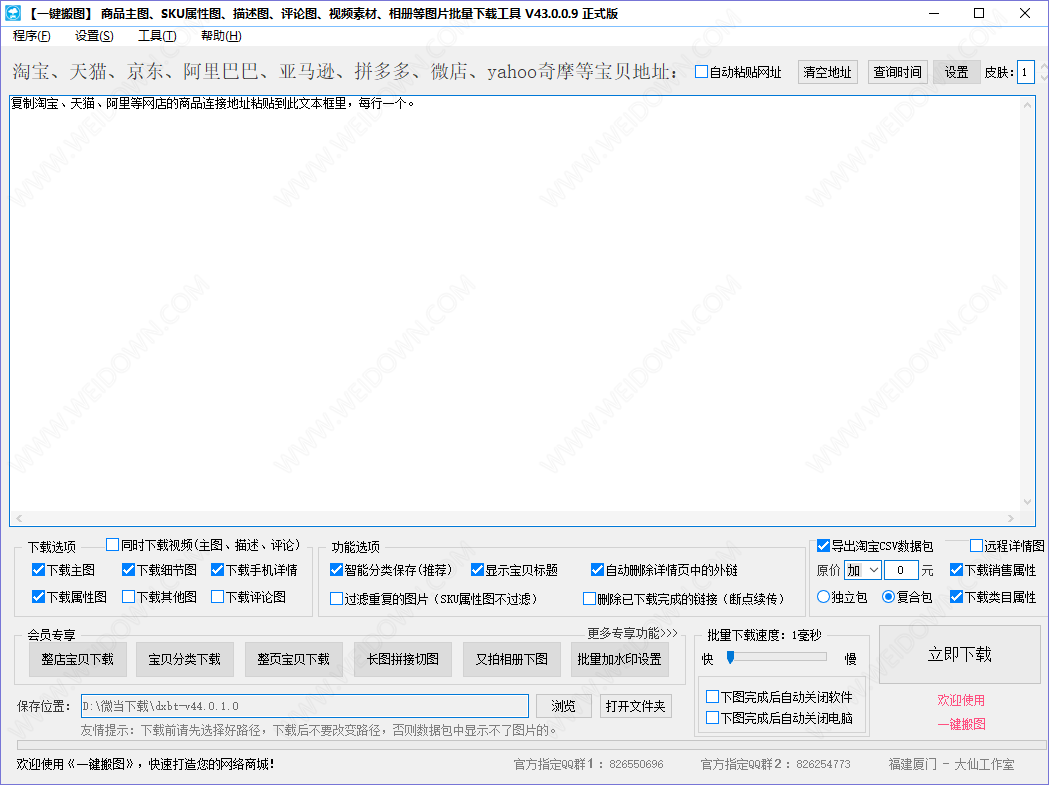
Task: Click the 浏览 button
Action: 564,706
